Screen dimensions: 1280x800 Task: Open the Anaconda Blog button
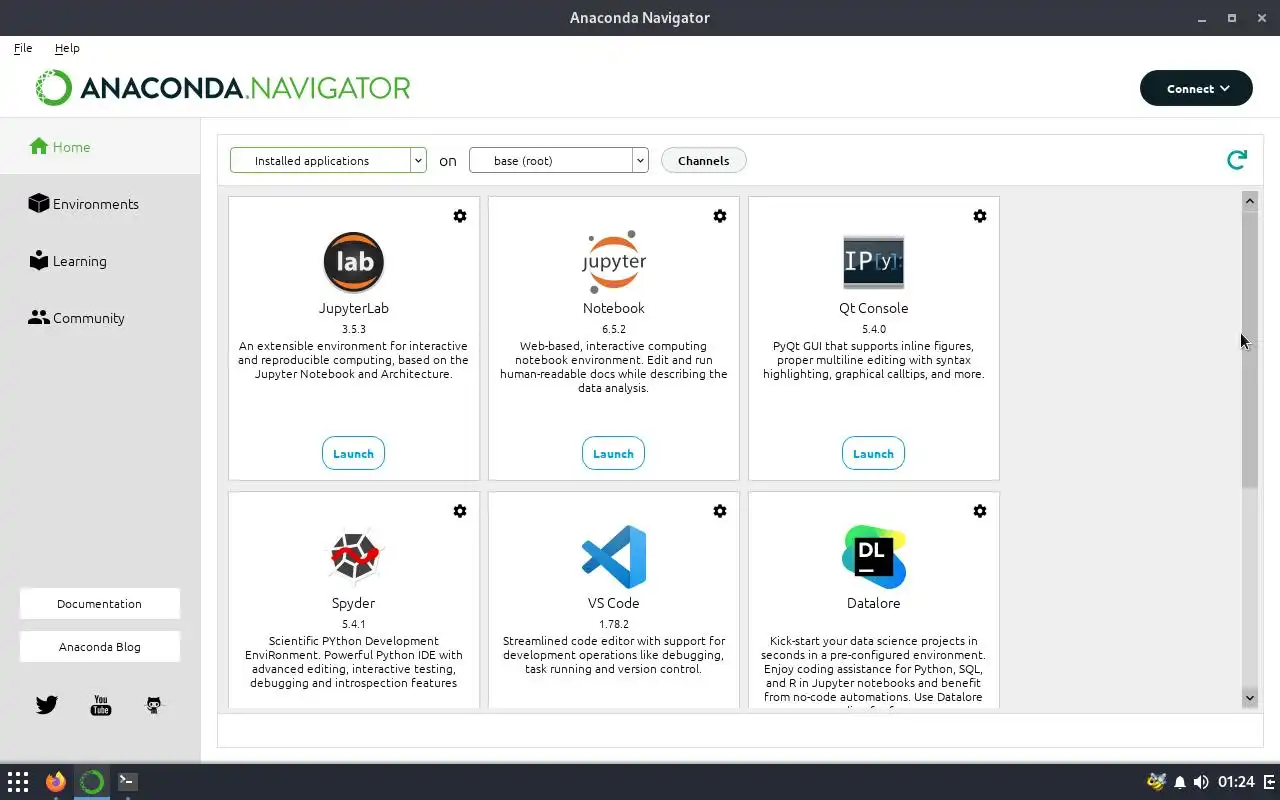(x=100, y=647)
